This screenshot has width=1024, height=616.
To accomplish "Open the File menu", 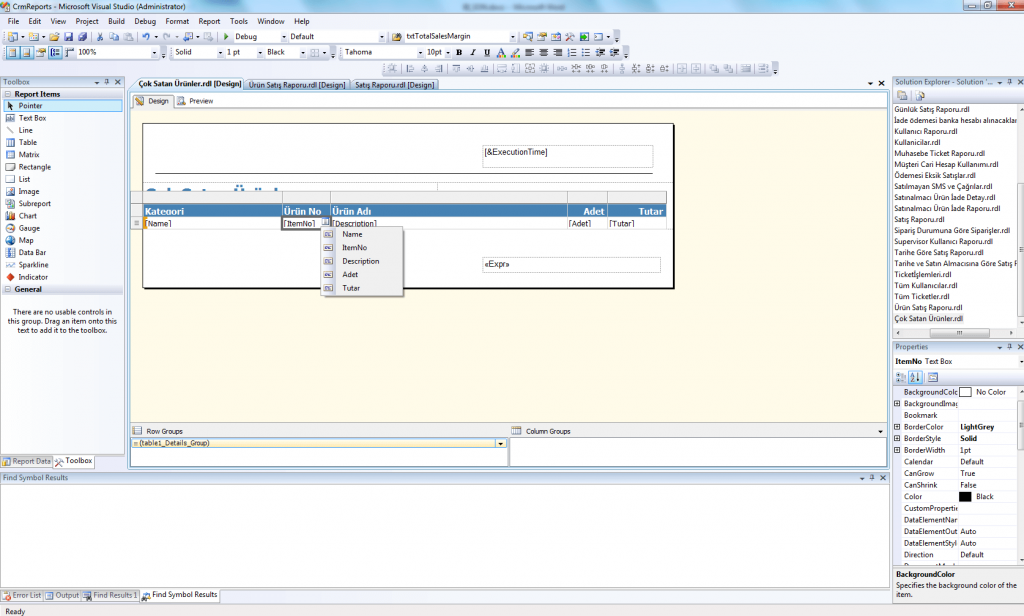I will (13, 22).
